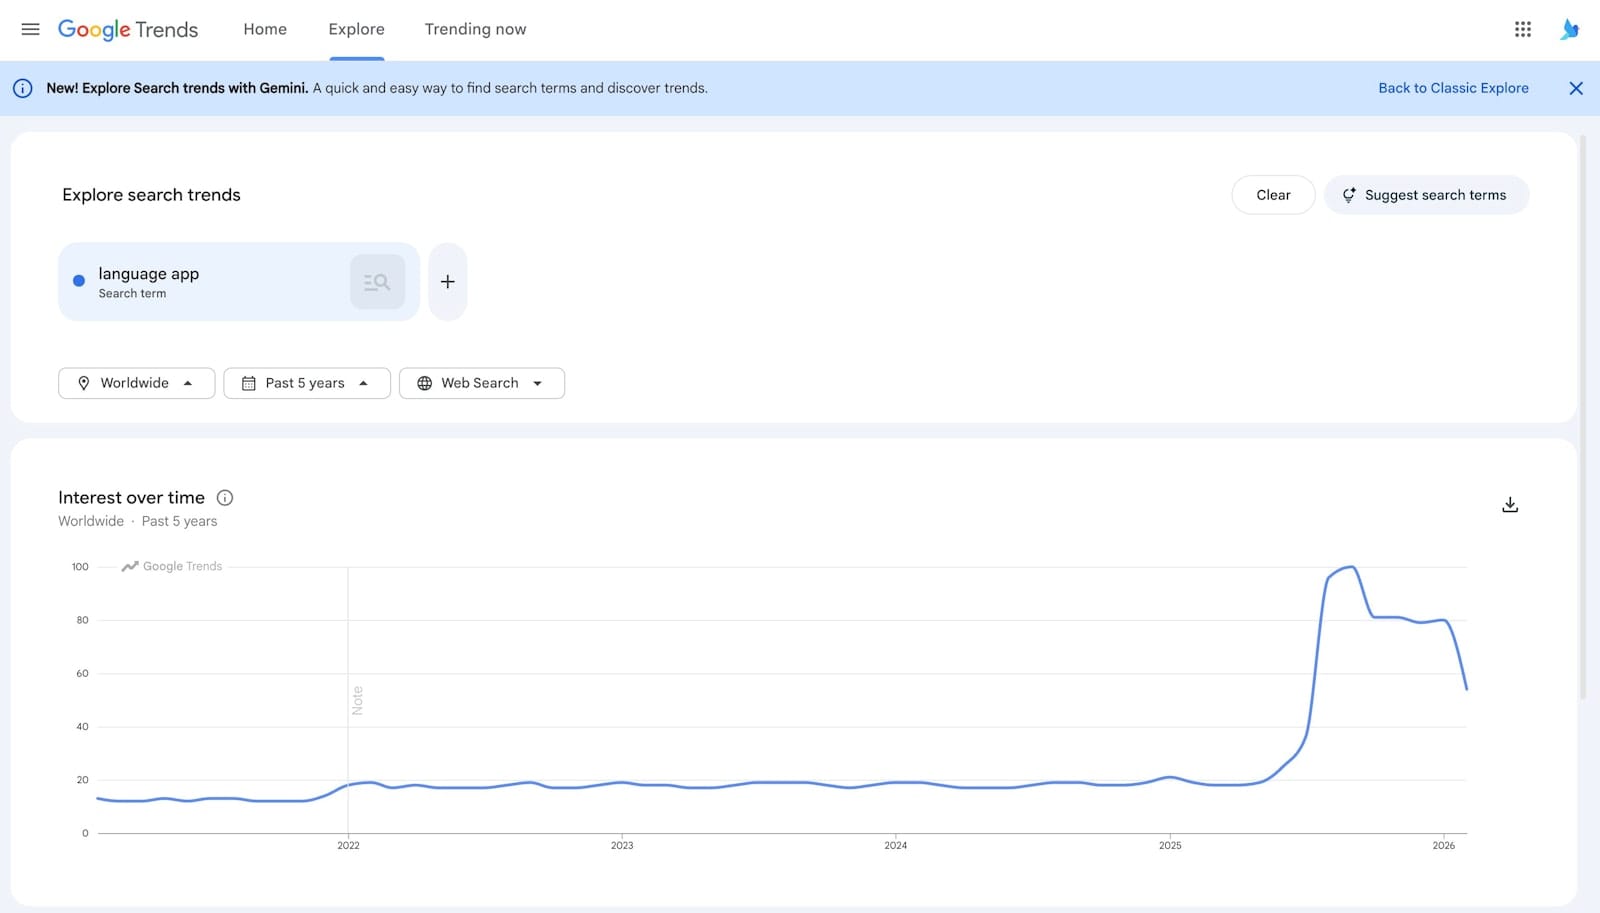Dismiss the Gemini banner with the X
This screenshot has height=913, width=1600.
[1575, 88]
